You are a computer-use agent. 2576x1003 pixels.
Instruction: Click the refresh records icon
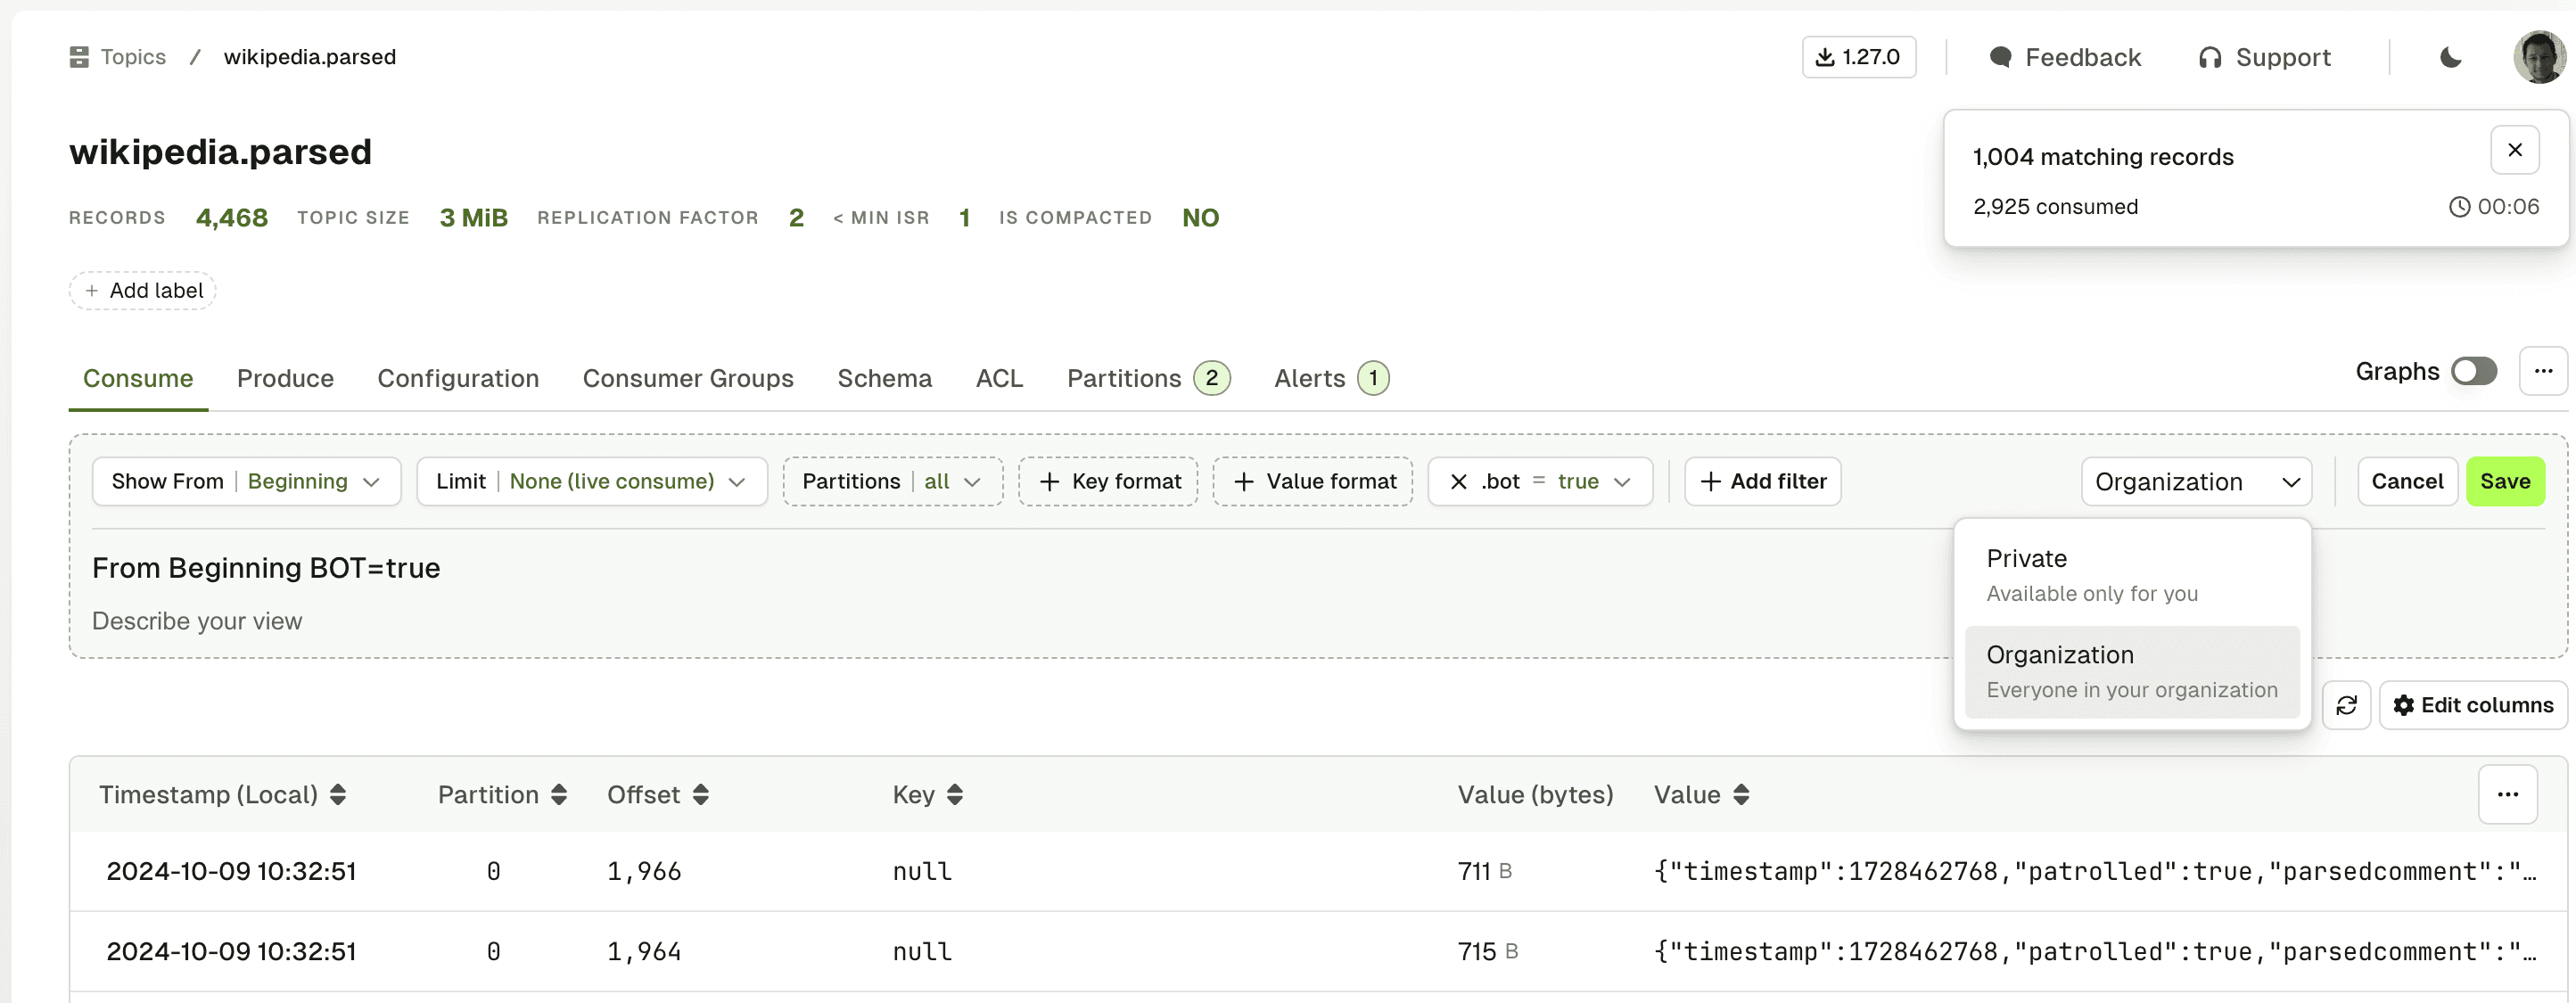[2345, 705]
